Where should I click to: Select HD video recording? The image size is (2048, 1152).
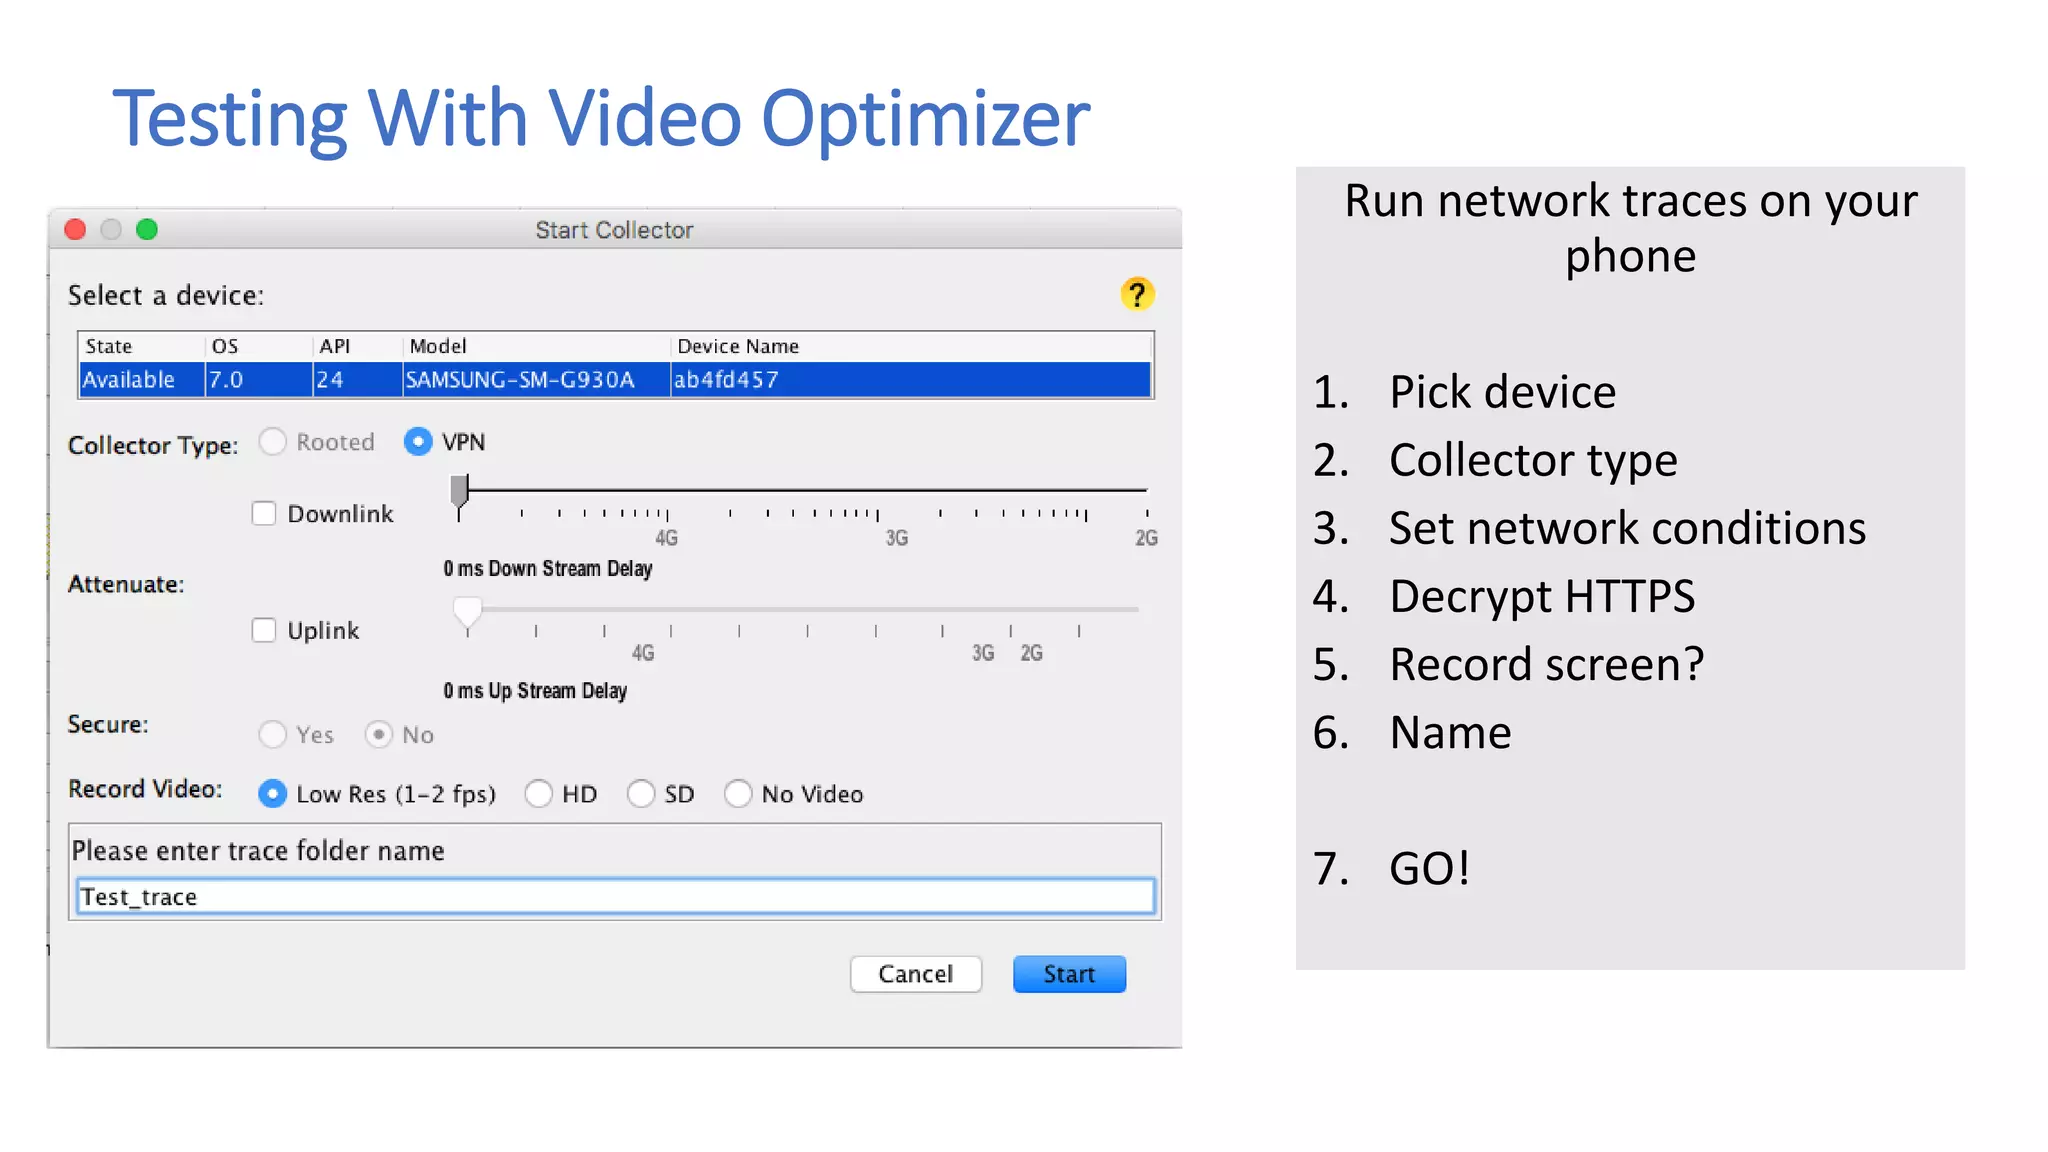[x=538, y=794]
